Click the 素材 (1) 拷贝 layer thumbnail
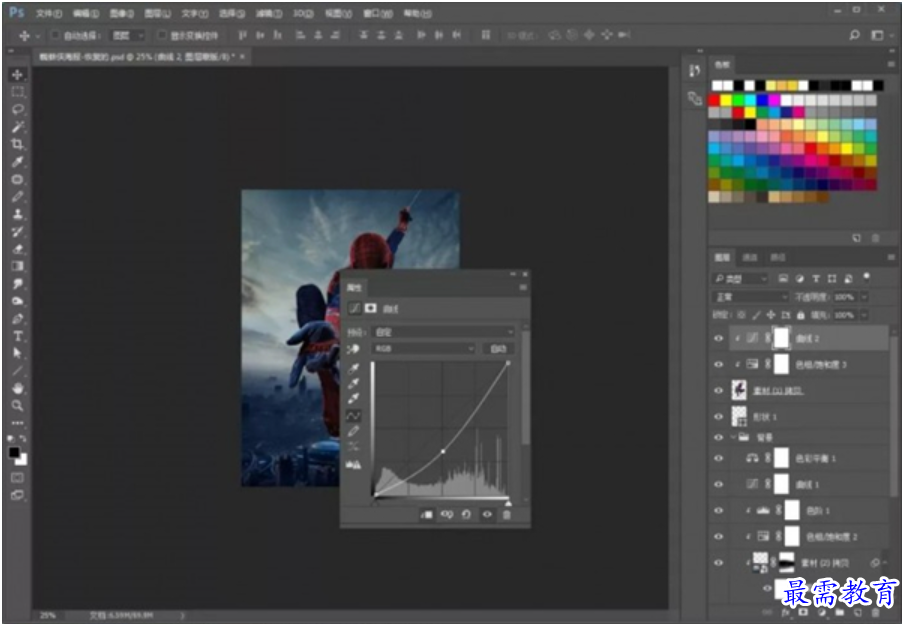Viewport: 905px width, 624px height. click(739, 390)
